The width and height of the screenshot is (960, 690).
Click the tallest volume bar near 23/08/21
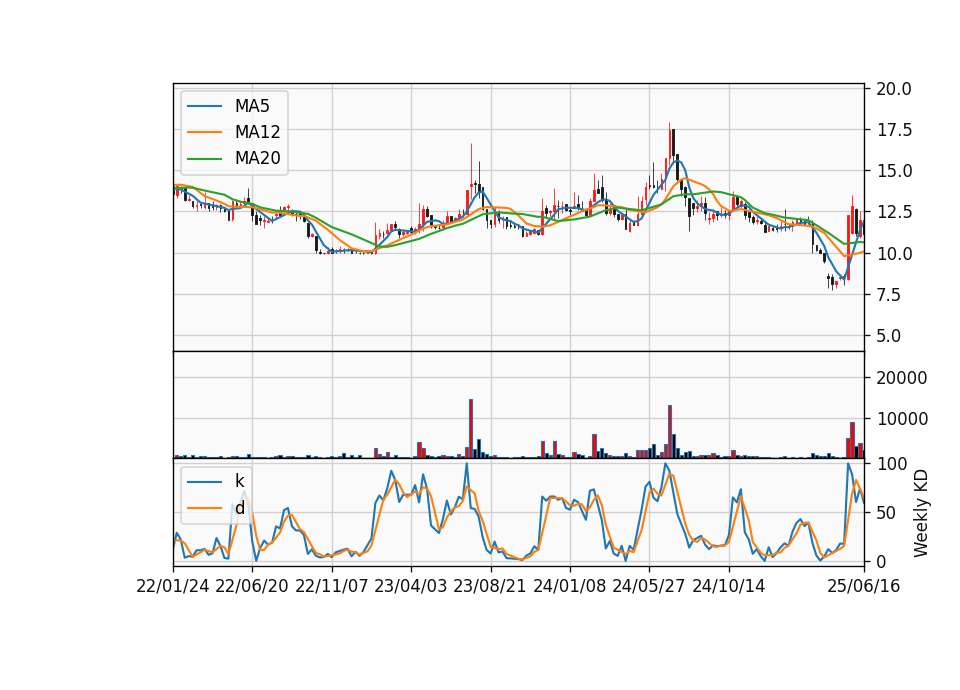(x=471, y=429)
